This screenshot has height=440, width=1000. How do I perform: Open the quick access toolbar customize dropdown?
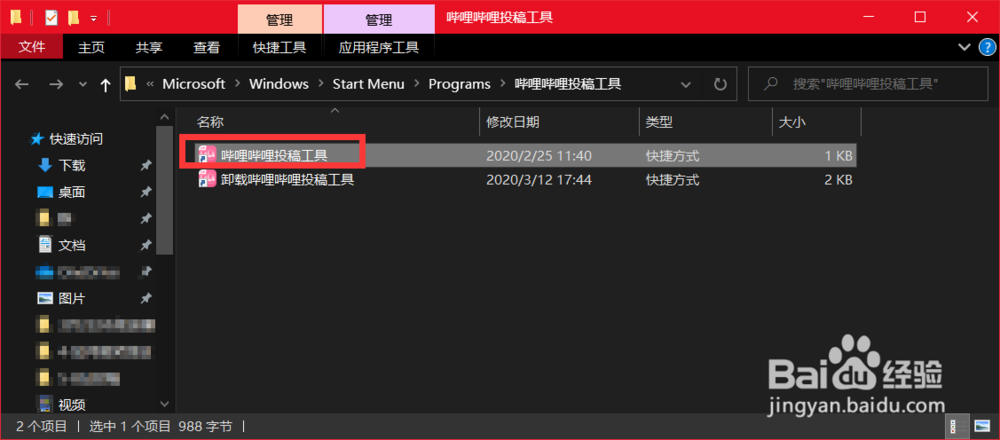click(x=94, y=18)
